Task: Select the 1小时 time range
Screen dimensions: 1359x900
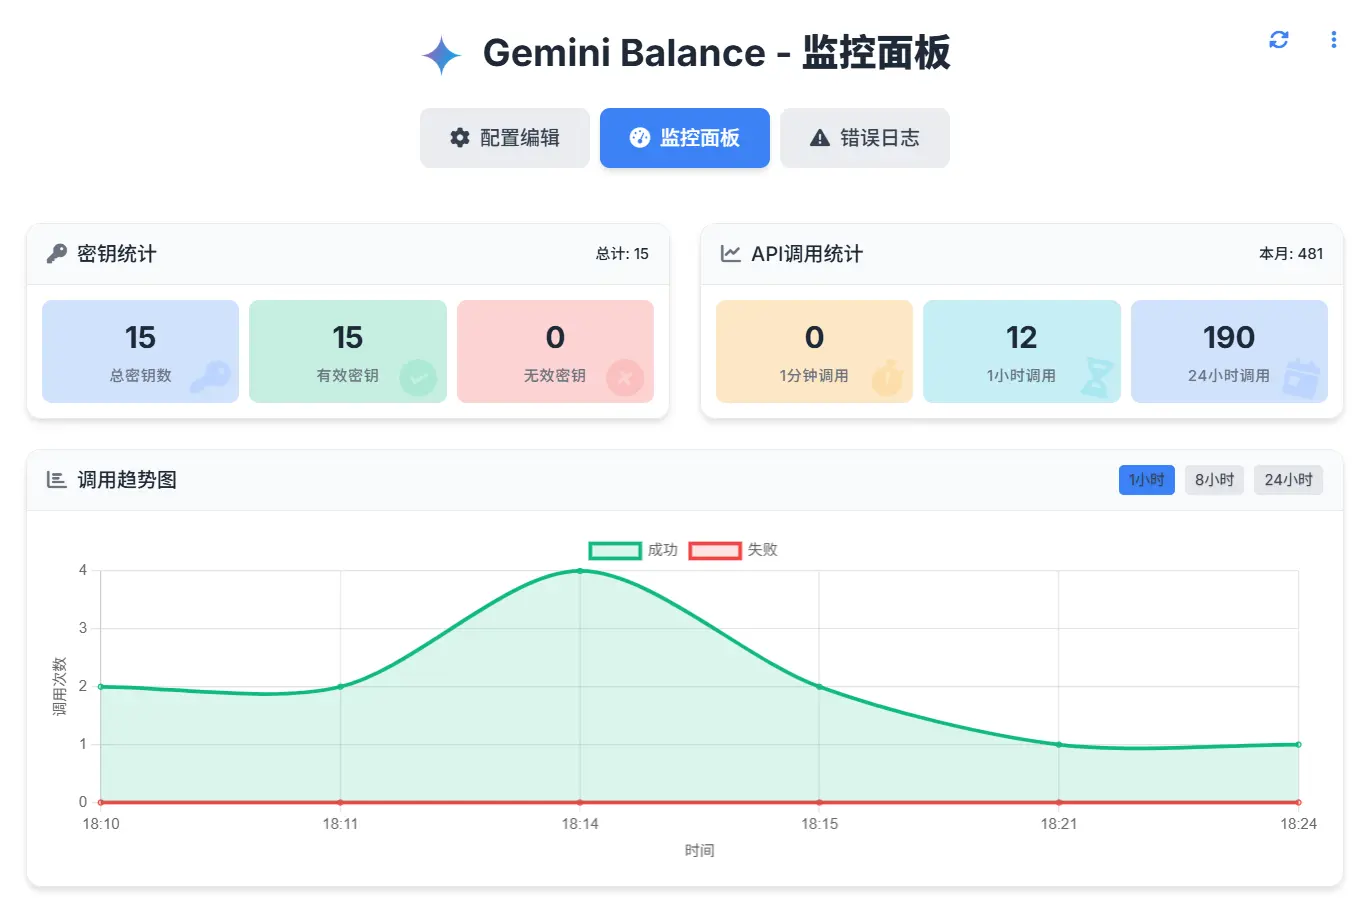Action: [1146, 480]
